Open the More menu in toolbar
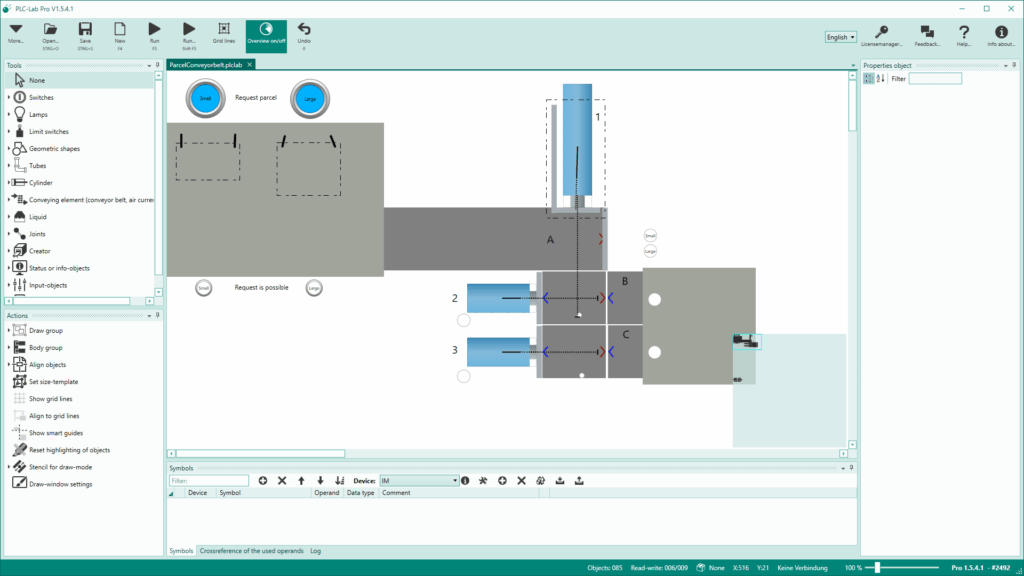This screenshot has height=576, width=1024. point(16,35)
